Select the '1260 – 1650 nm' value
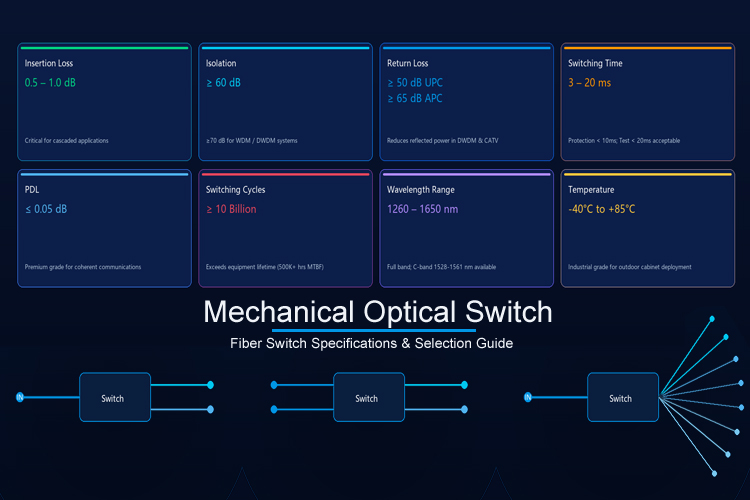 coord(422,209)
